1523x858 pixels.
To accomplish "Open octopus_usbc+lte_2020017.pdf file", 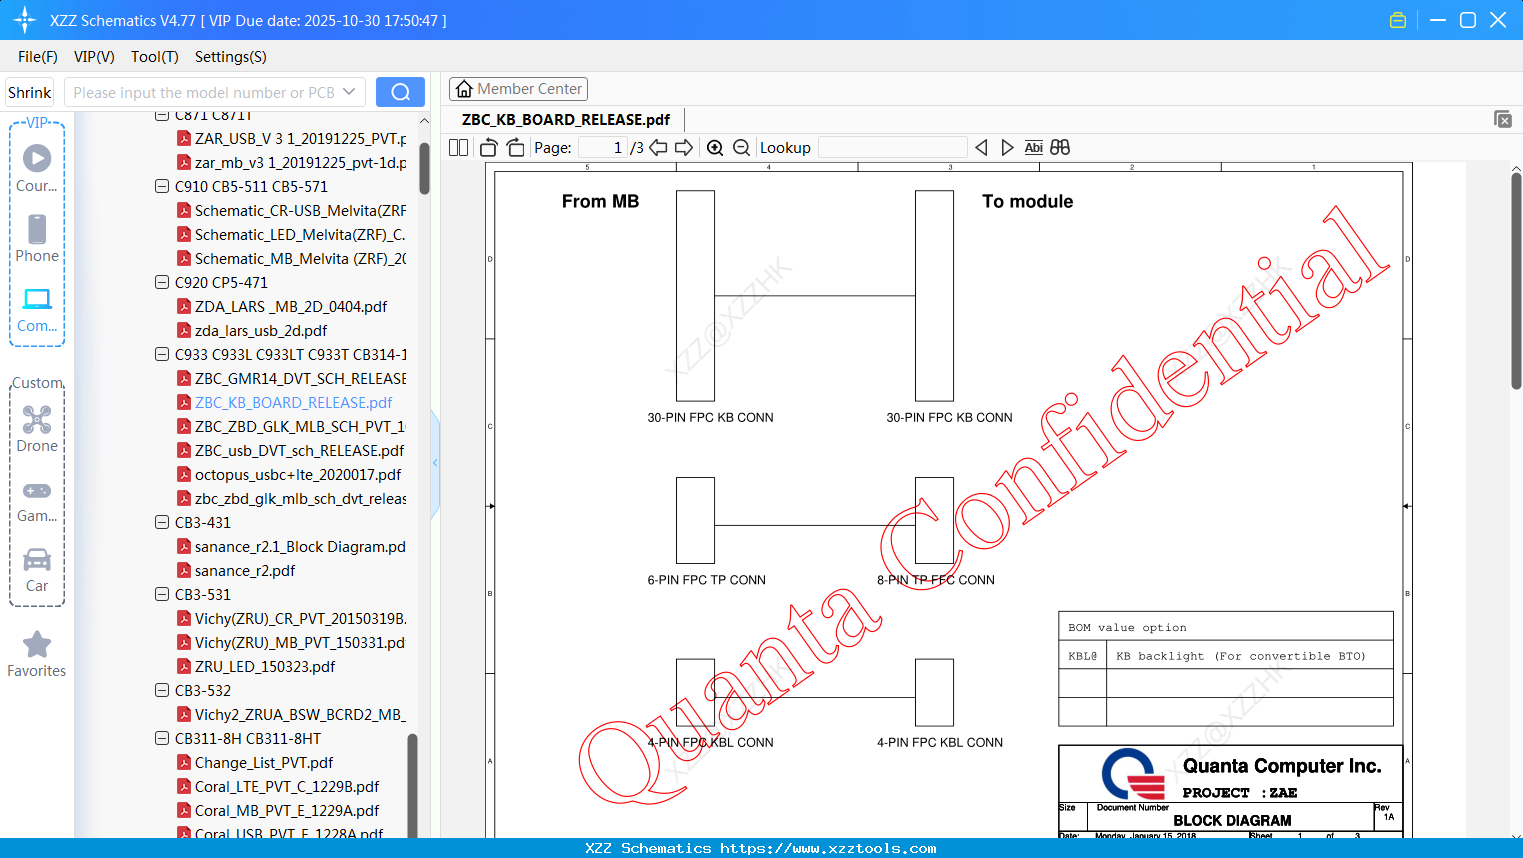I will click(x=298, y=474).
